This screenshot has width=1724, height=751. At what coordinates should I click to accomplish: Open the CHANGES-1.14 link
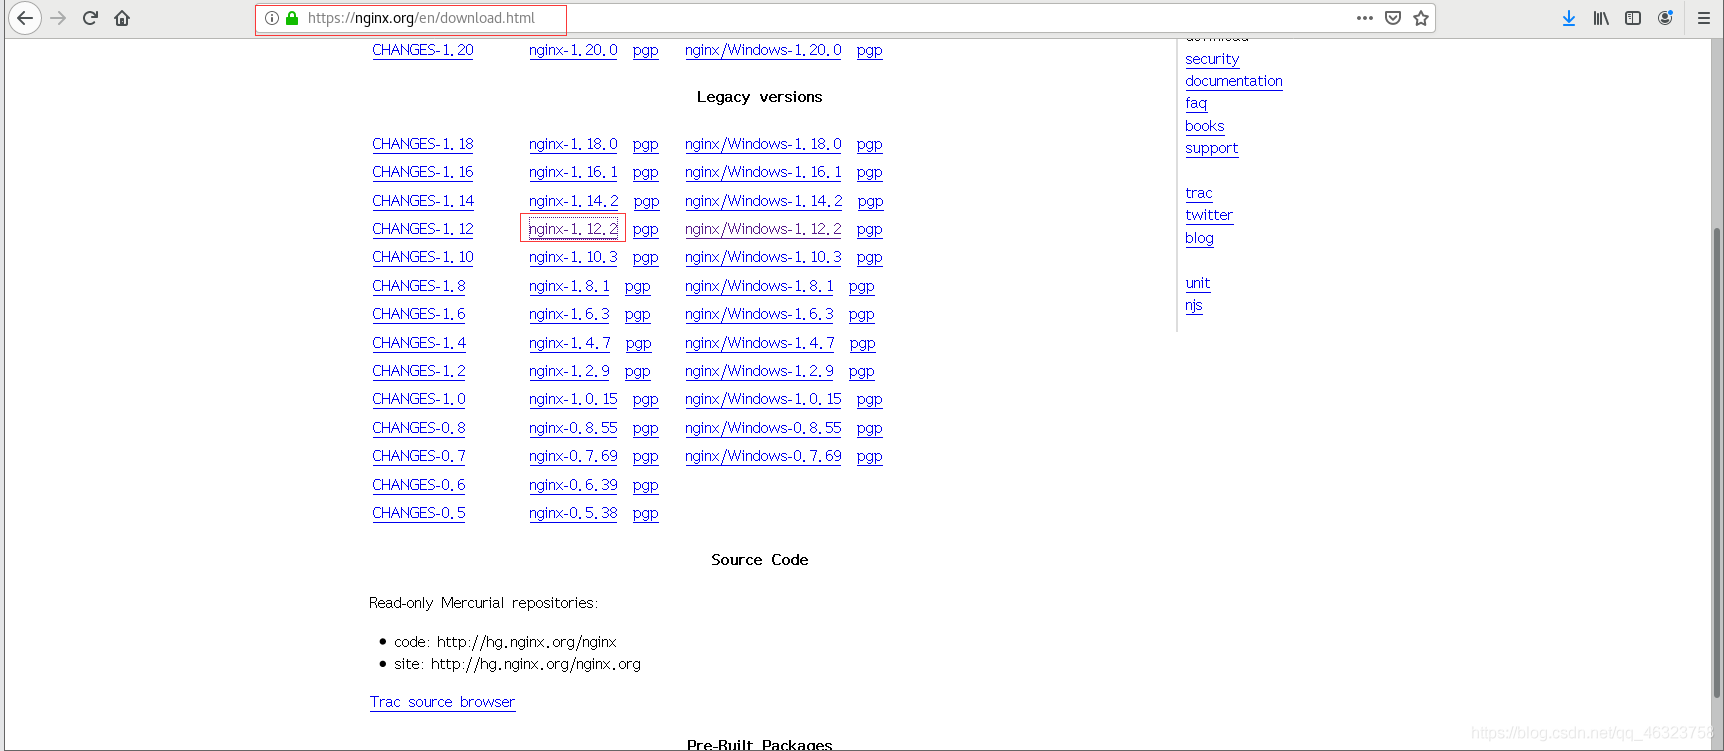pos(423,201)
